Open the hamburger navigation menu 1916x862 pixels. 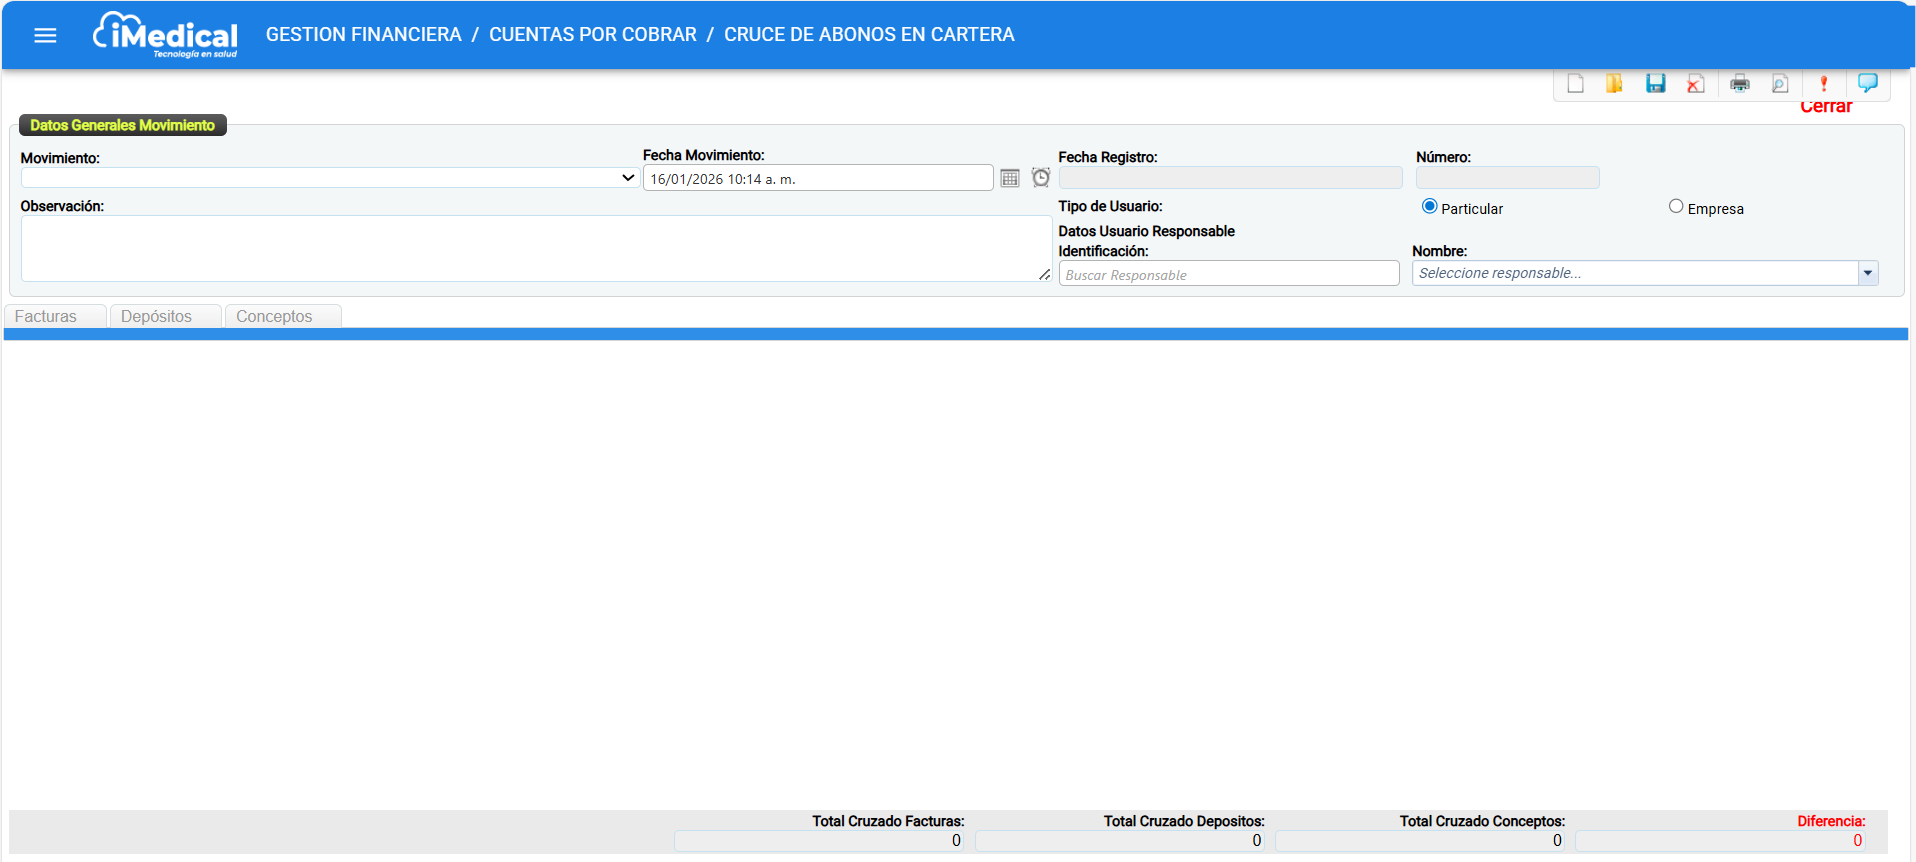click(45, 35)
